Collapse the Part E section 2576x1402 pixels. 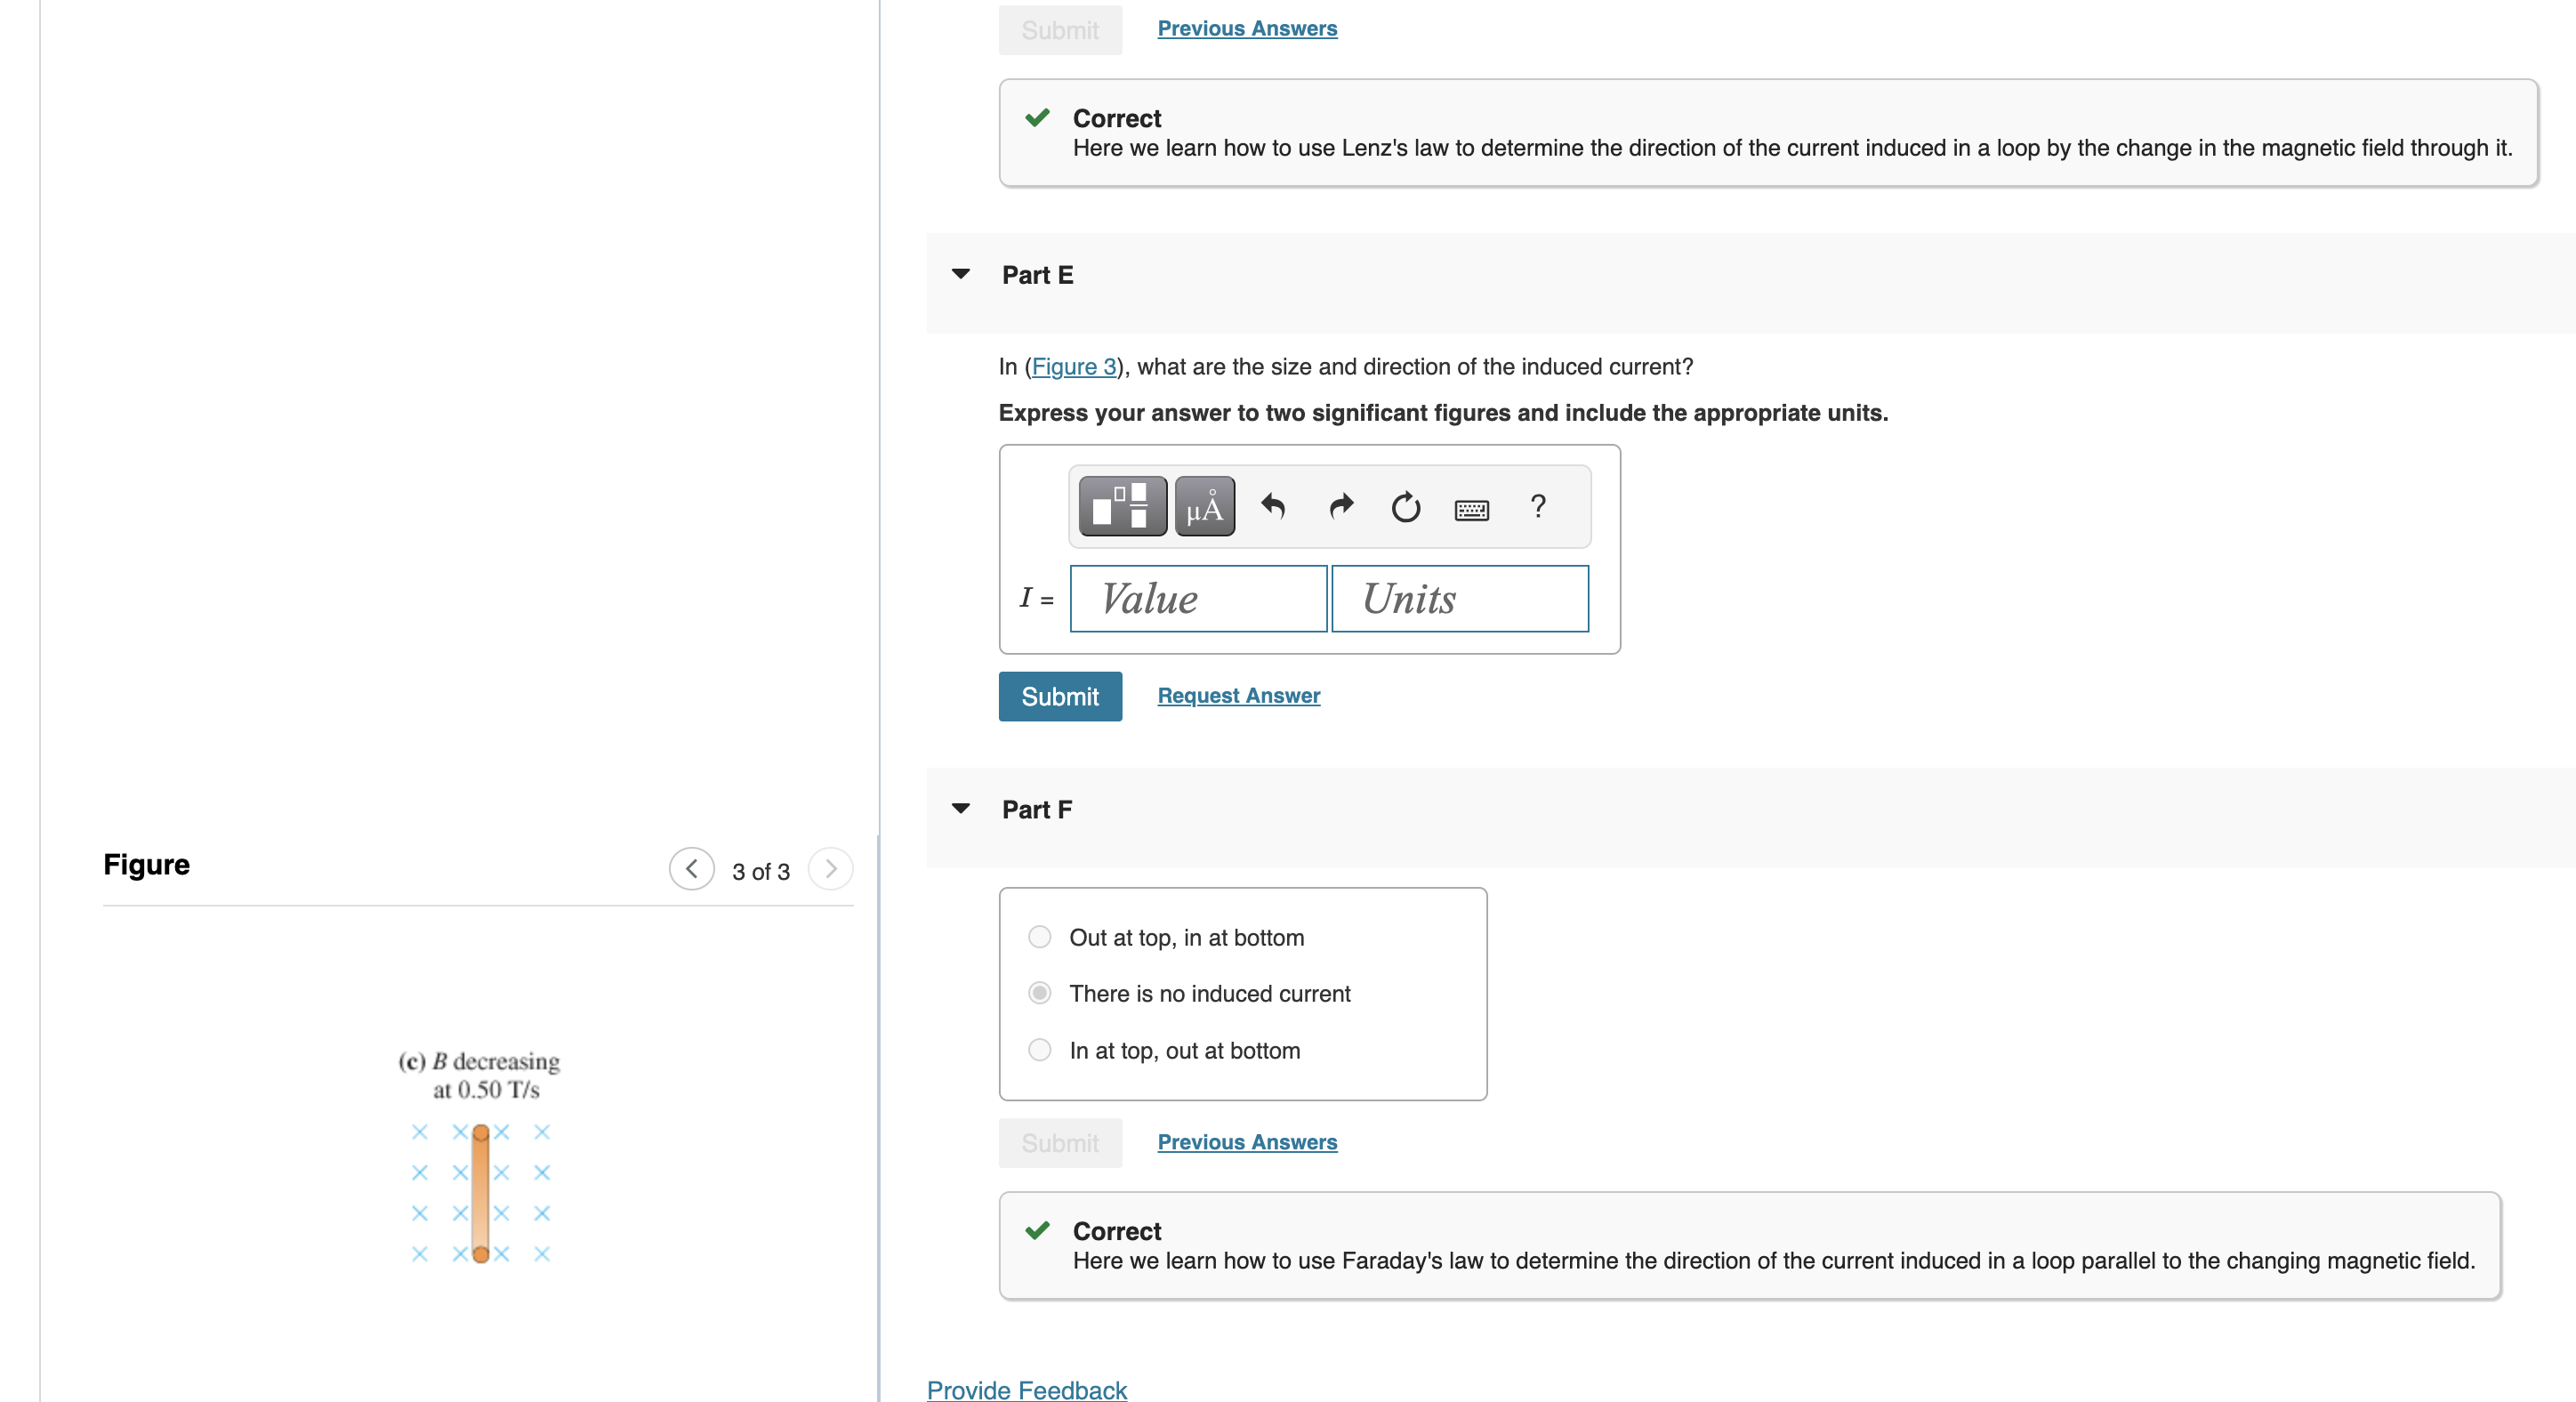(960, 273)
